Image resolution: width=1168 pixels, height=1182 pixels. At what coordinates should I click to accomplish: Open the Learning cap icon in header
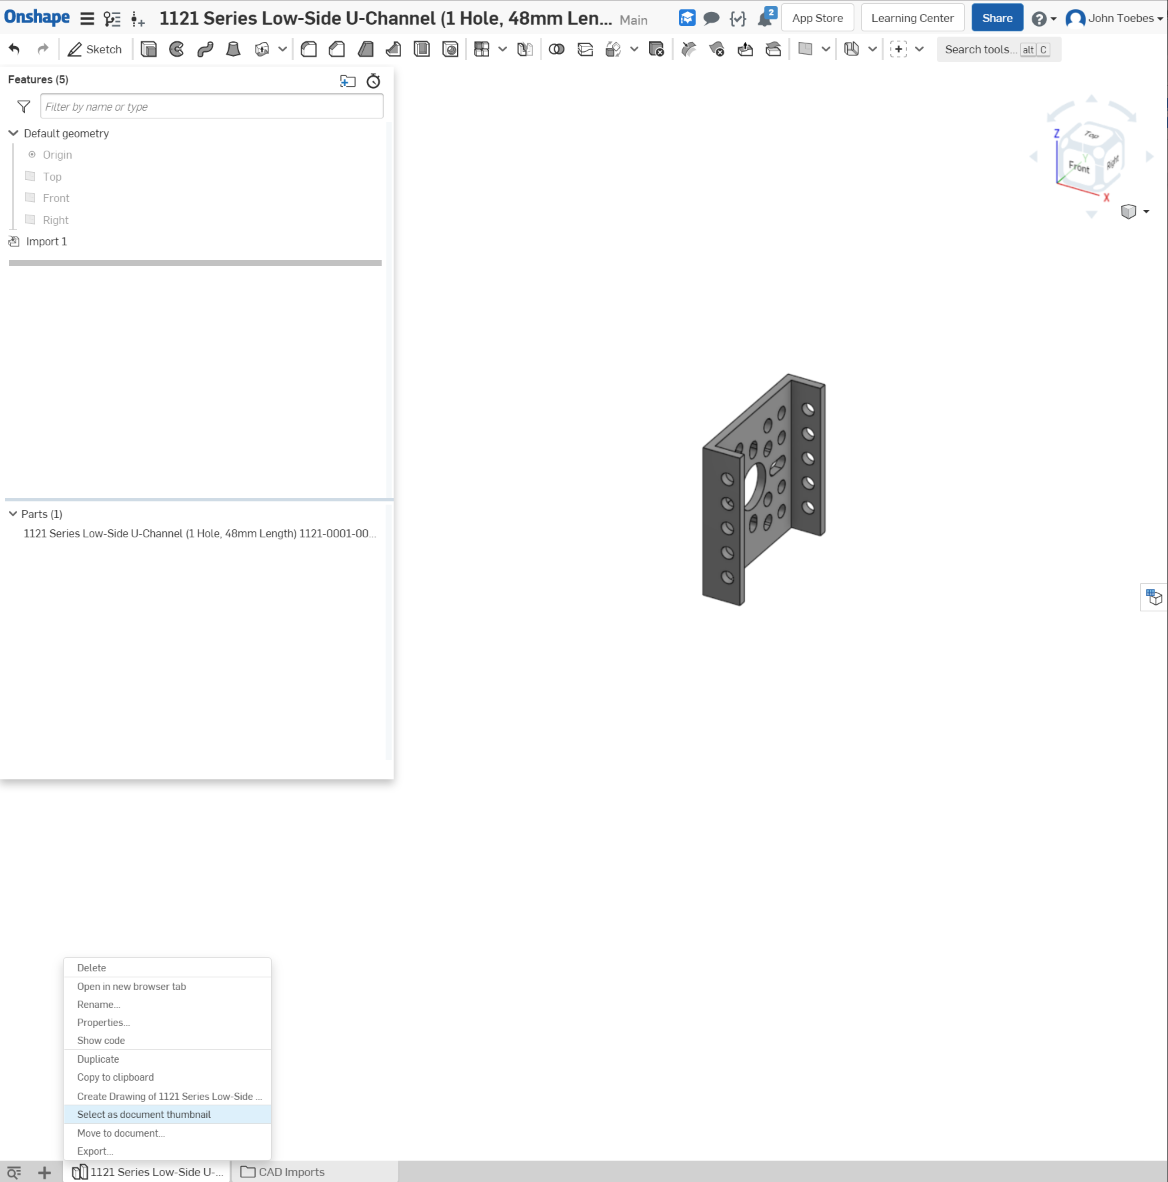coord(687,17)
